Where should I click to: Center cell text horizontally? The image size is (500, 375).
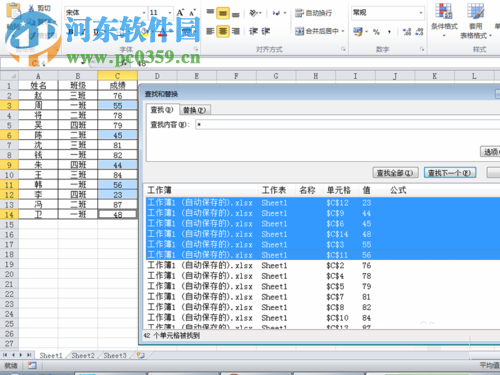point(223,31)
